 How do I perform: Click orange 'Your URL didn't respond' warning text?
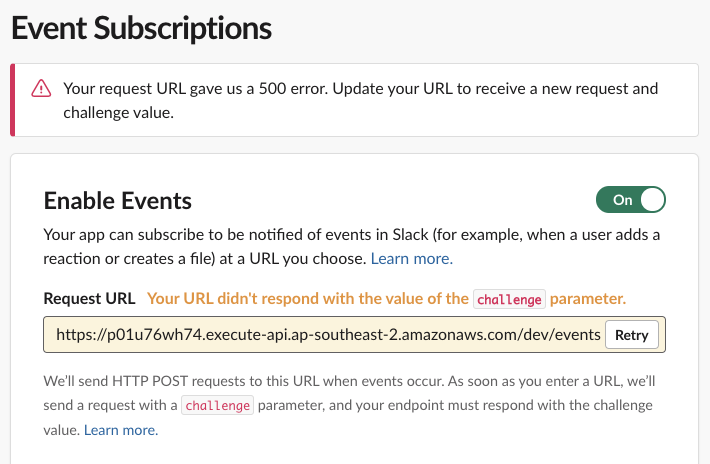click(x=307, y=298)
